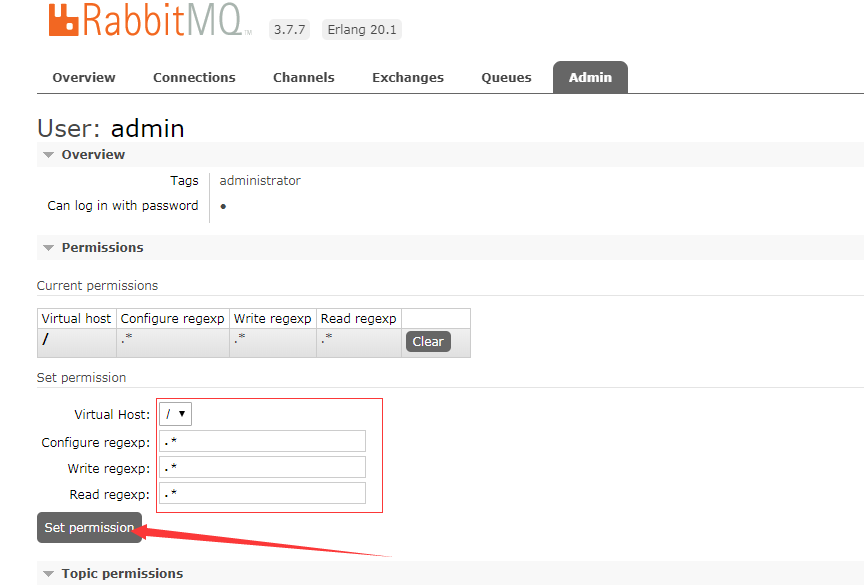Switch to the Connections tab

(194, 78)
